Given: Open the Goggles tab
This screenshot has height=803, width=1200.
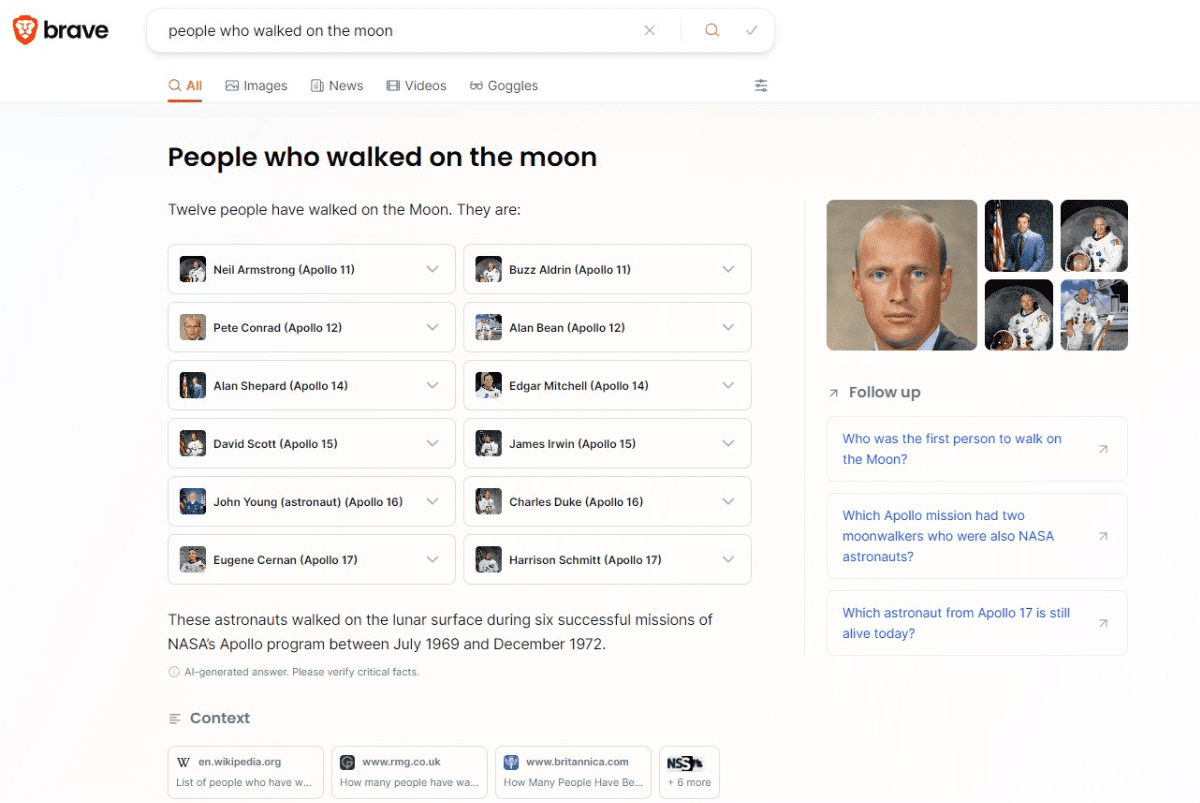Looking at the screenshot, I should coord(504,86).
